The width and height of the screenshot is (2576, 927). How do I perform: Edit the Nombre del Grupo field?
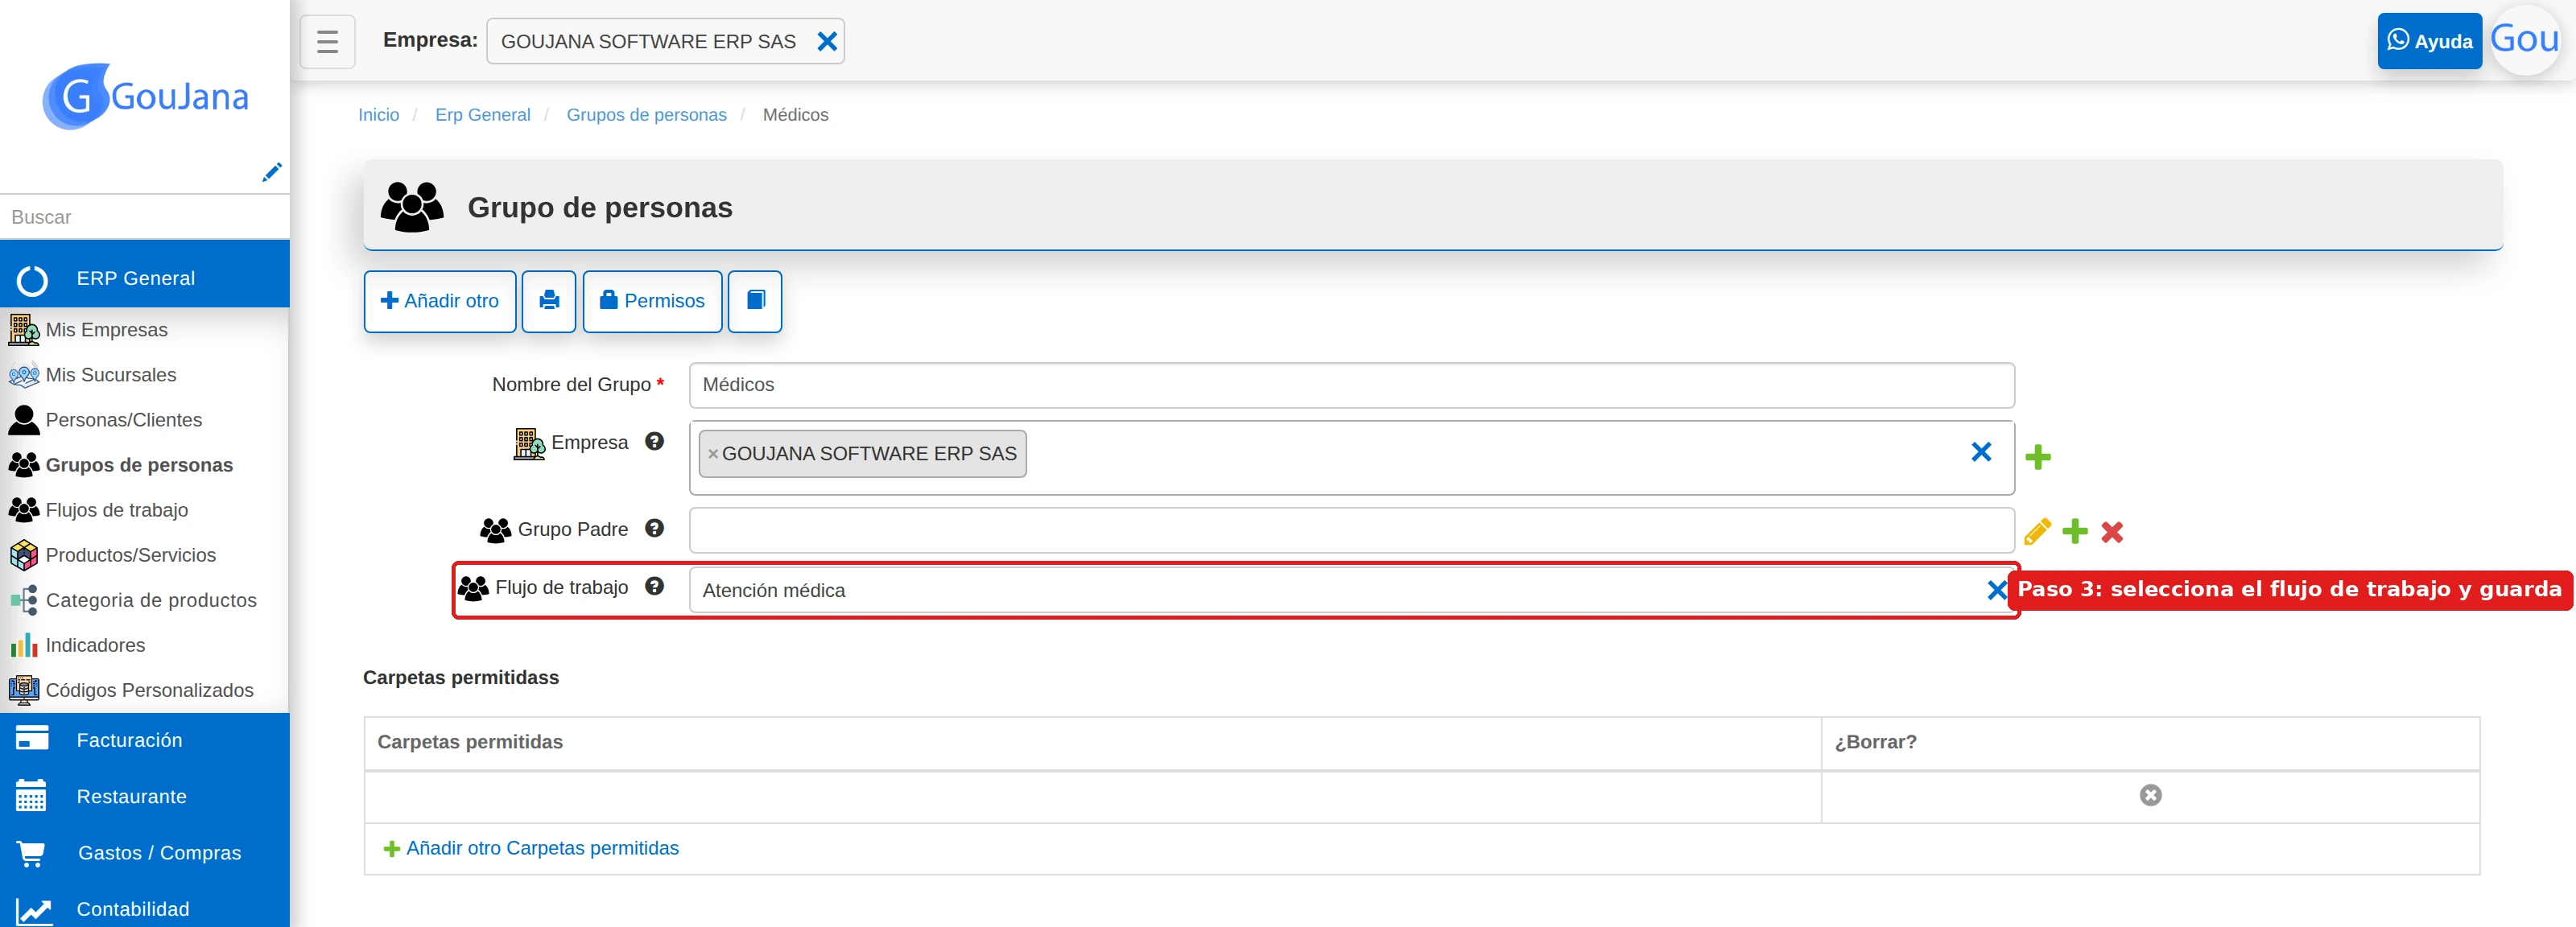pyautogui.click(x=1351, y=385)
